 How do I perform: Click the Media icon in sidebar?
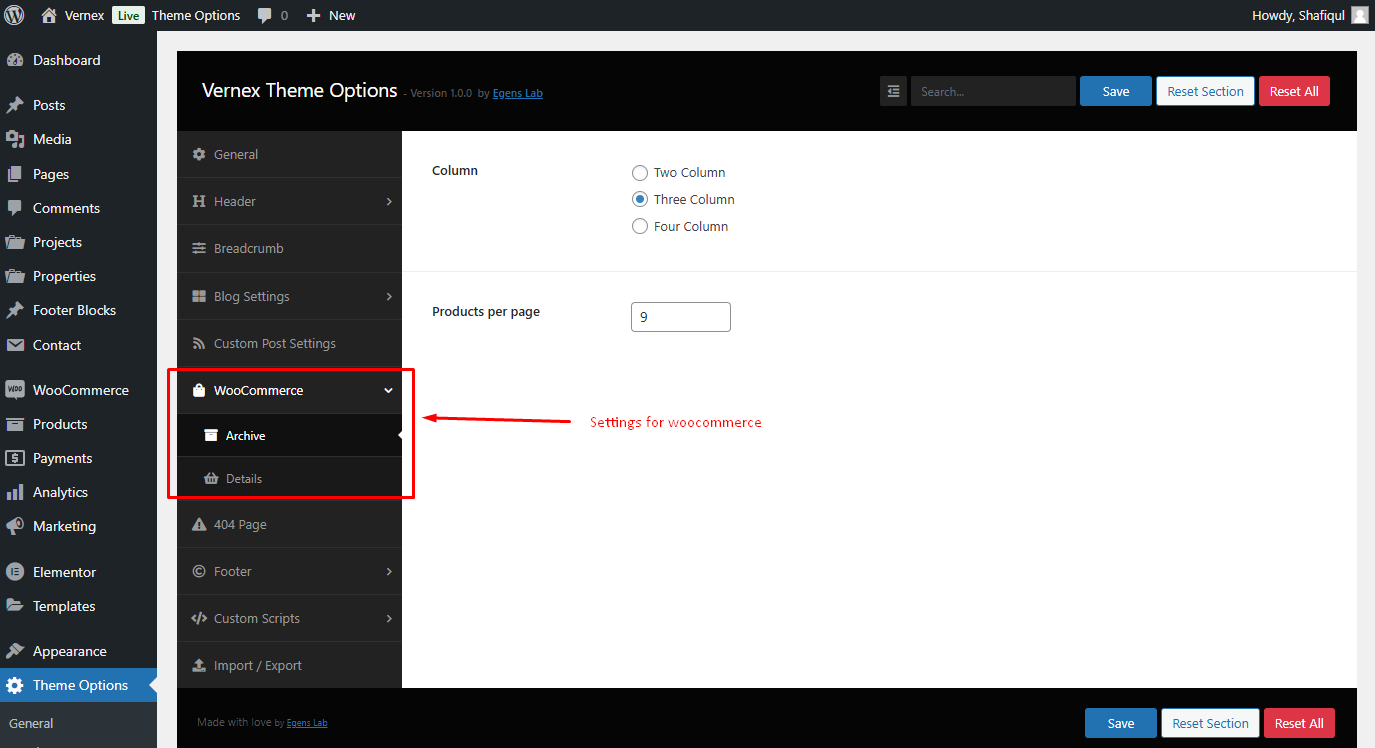15,139
